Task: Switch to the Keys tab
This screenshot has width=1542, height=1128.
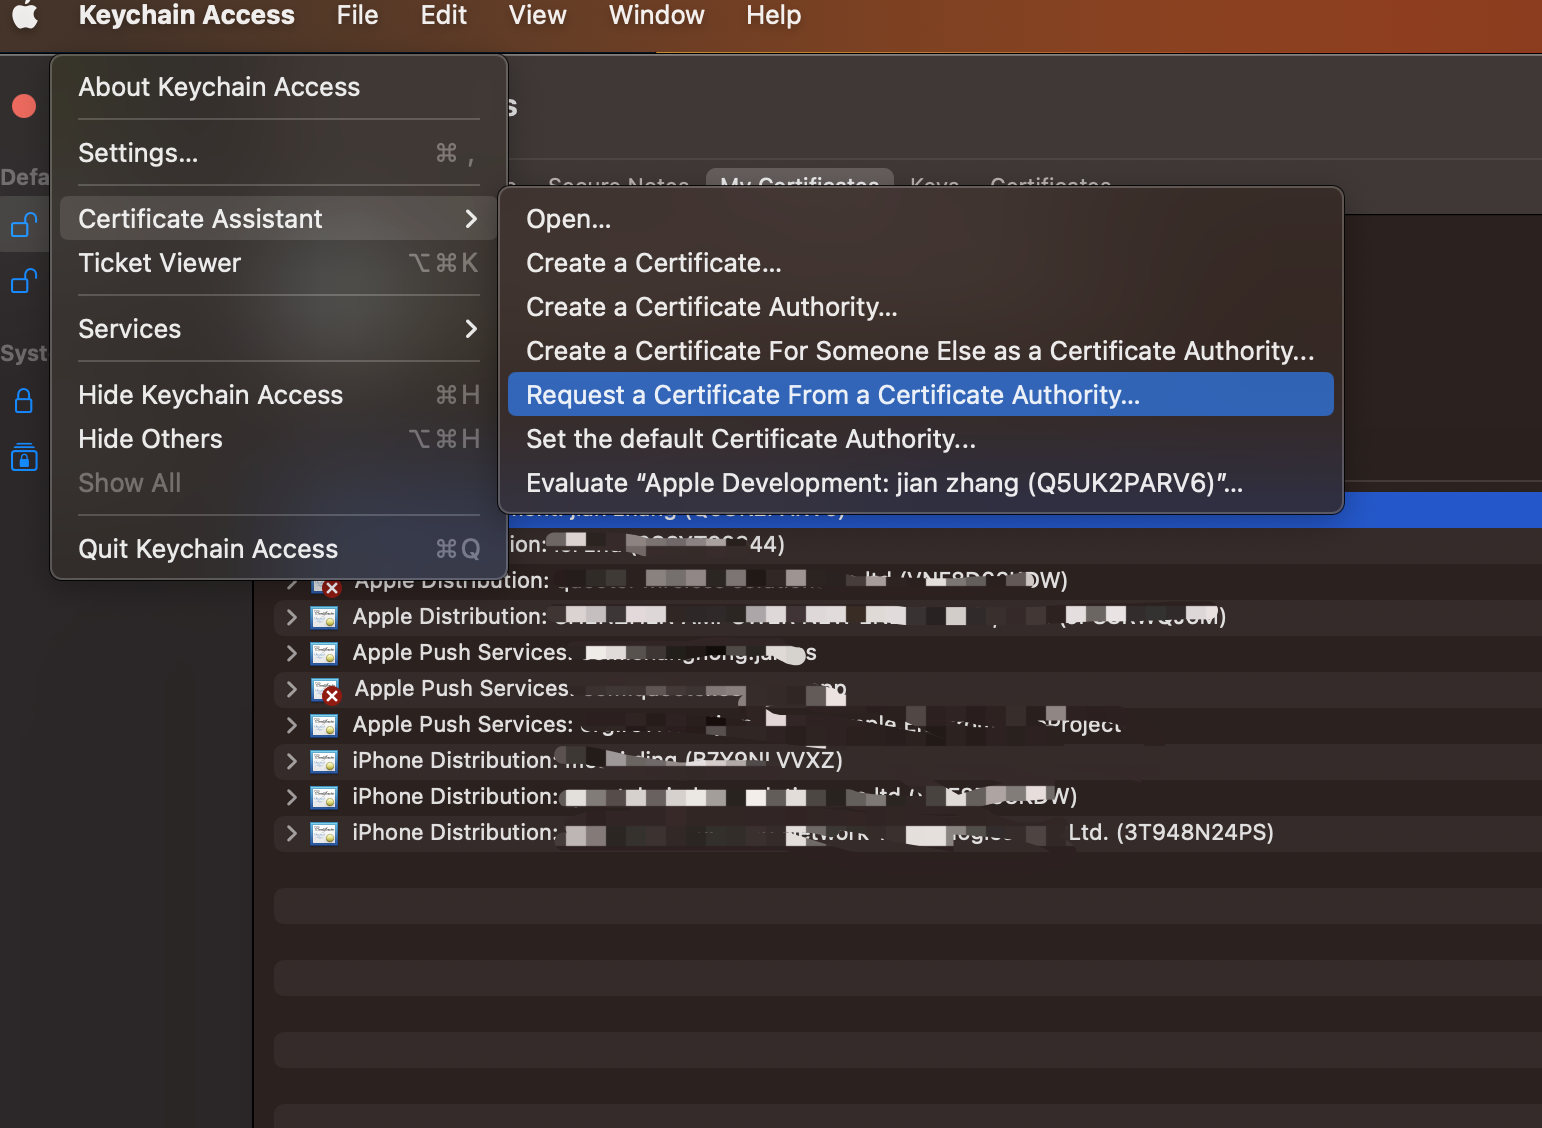Action: pyautogui.click(x=934, y=182)
